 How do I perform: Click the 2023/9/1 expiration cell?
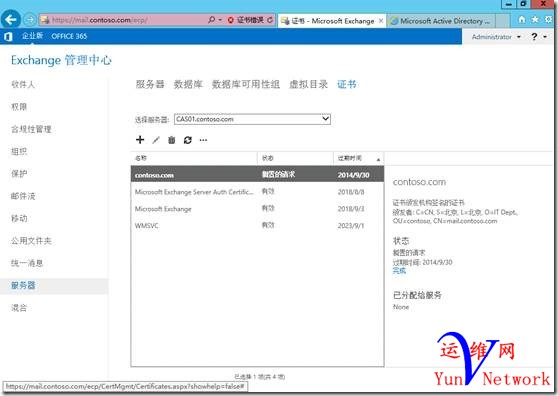pos(351,226)
